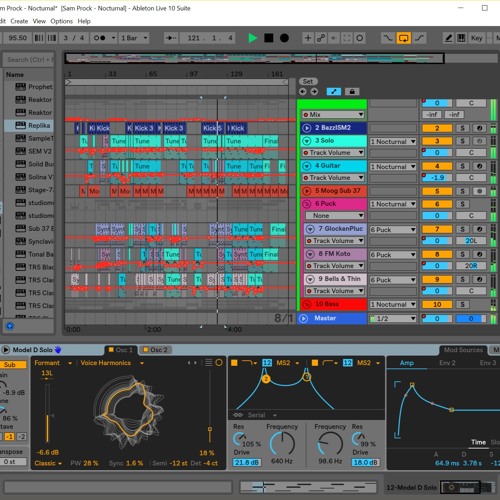This screenshot has height=500, width=500.
Task: Open the Options menu
Action: pyautogui.click(x=62, y=21)
